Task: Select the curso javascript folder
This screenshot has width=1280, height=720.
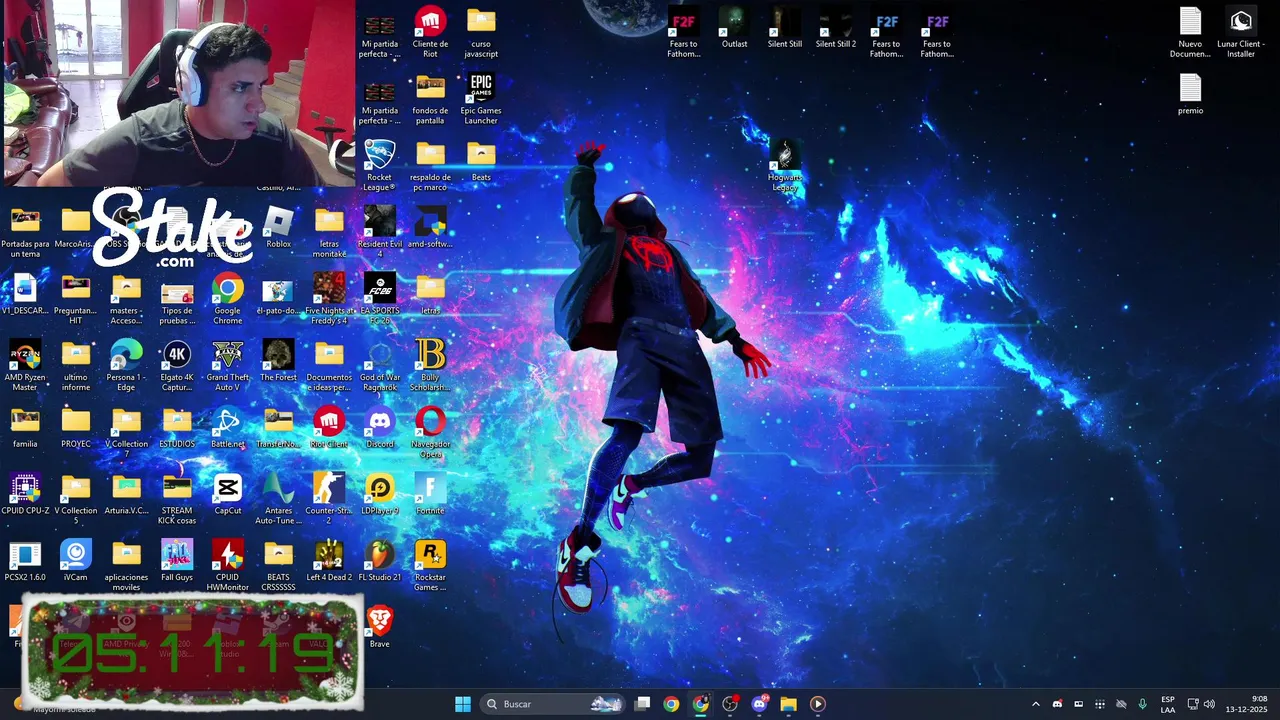Action: [x=481, y=33]
